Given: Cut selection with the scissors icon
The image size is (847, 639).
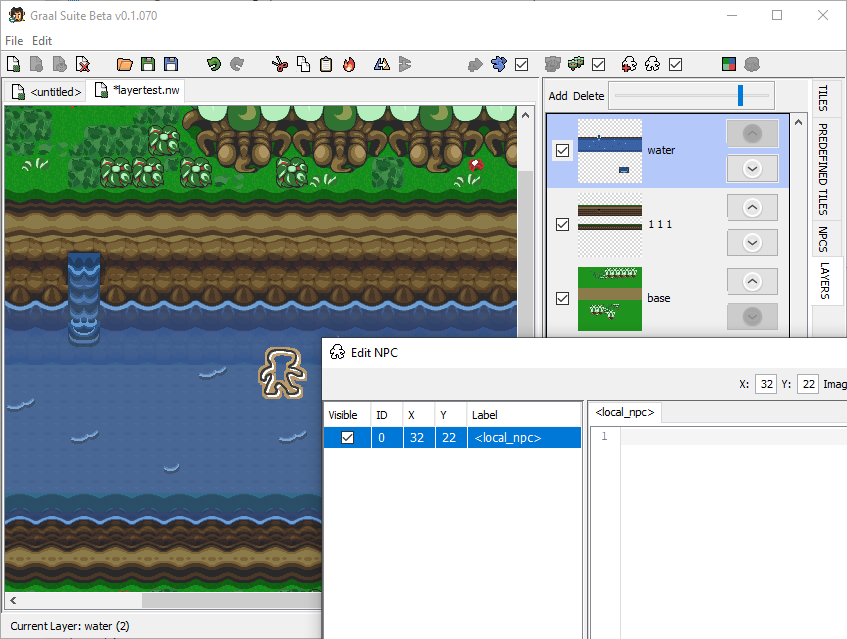Looking at the screenshot, I should click(x=280, y=64).
